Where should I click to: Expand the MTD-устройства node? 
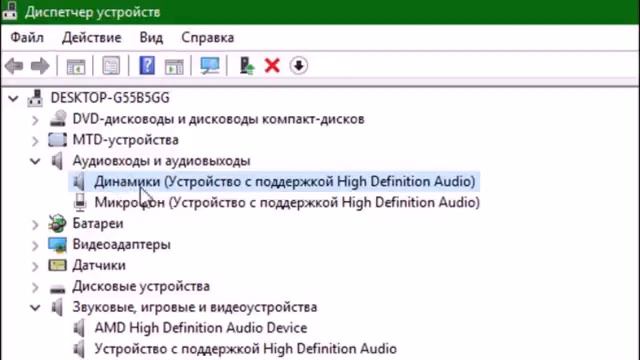[35, 141]
